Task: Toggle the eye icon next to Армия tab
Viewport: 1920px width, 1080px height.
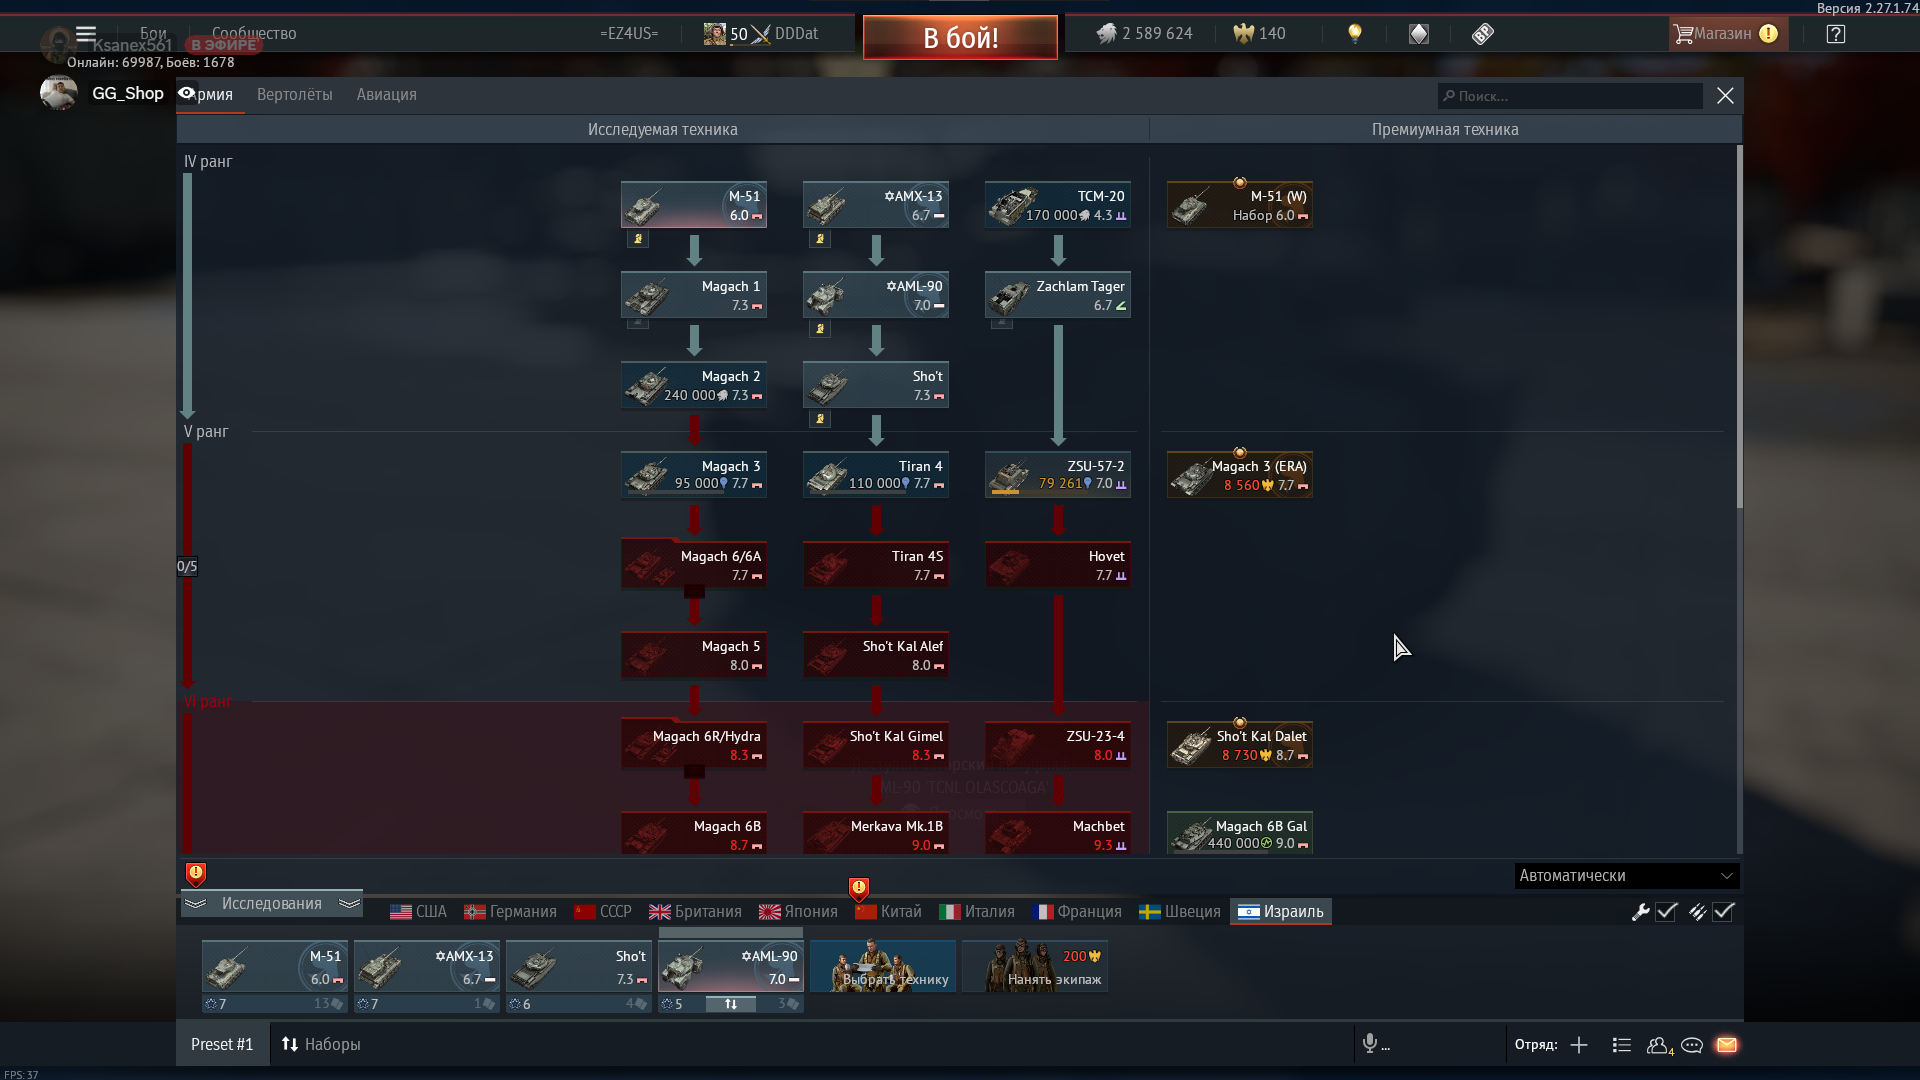Action: coord(187,93)
